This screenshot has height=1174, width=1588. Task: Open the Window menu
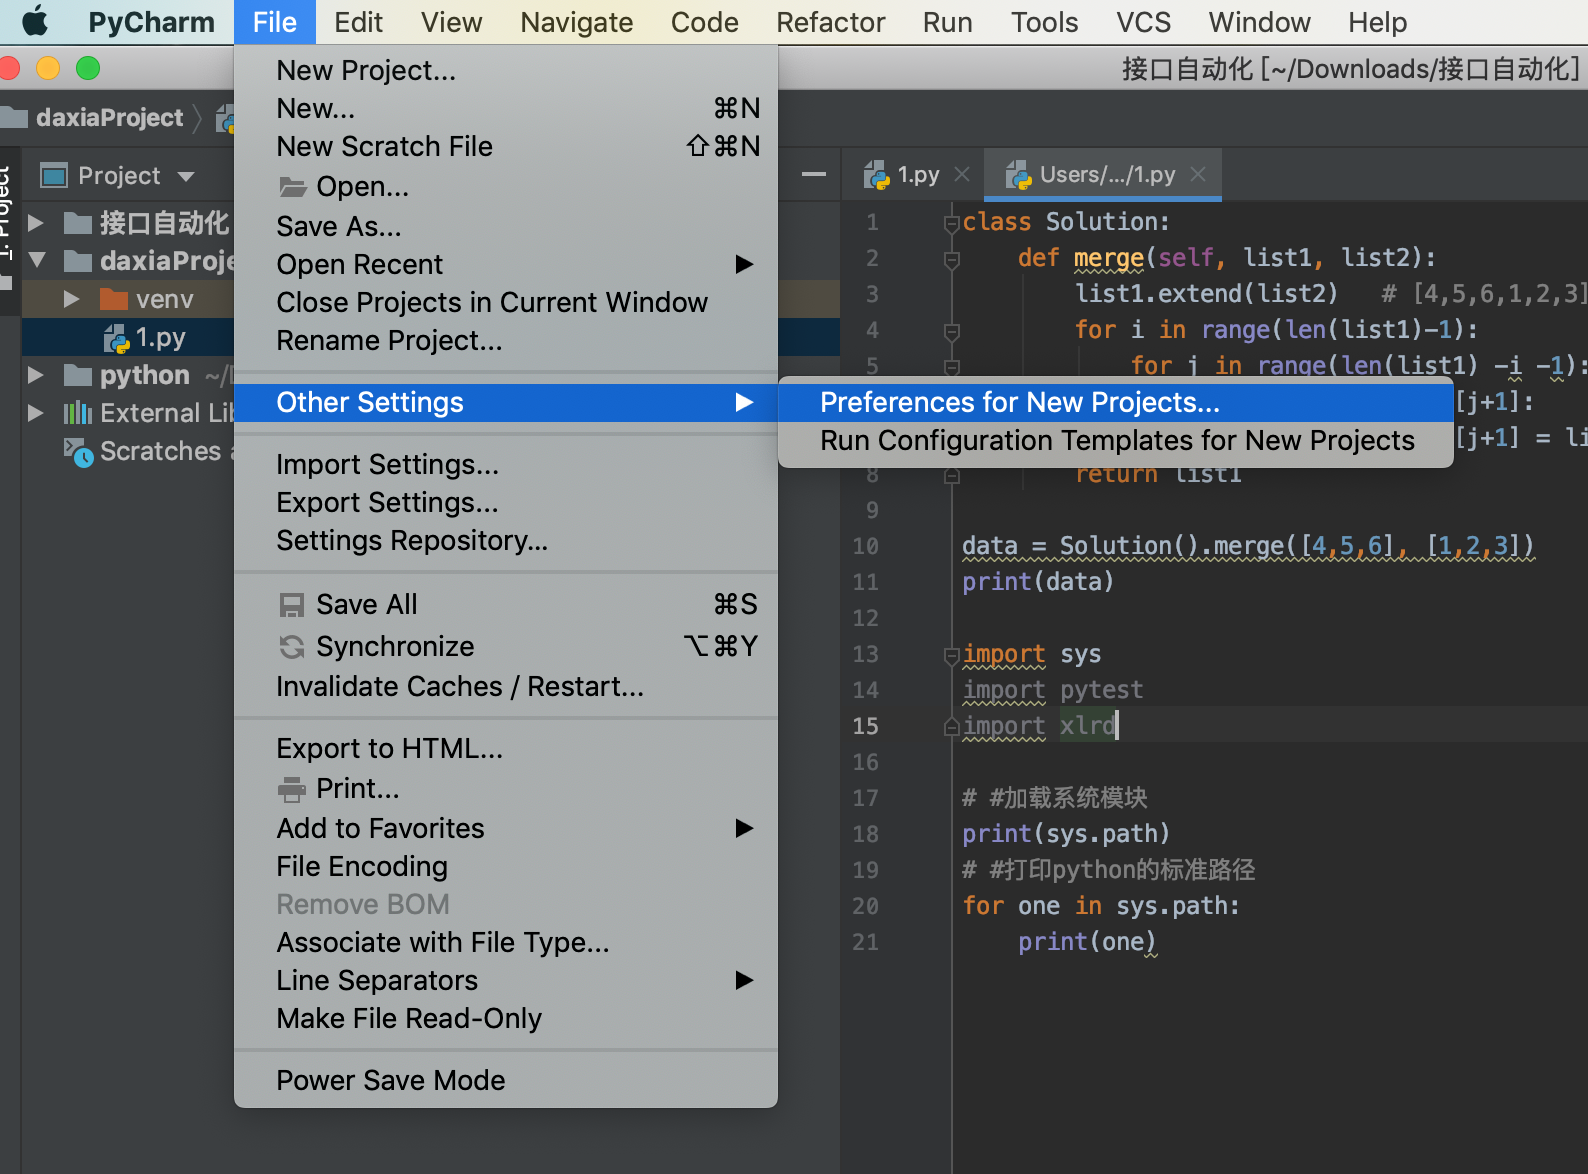coord(1259,22)
